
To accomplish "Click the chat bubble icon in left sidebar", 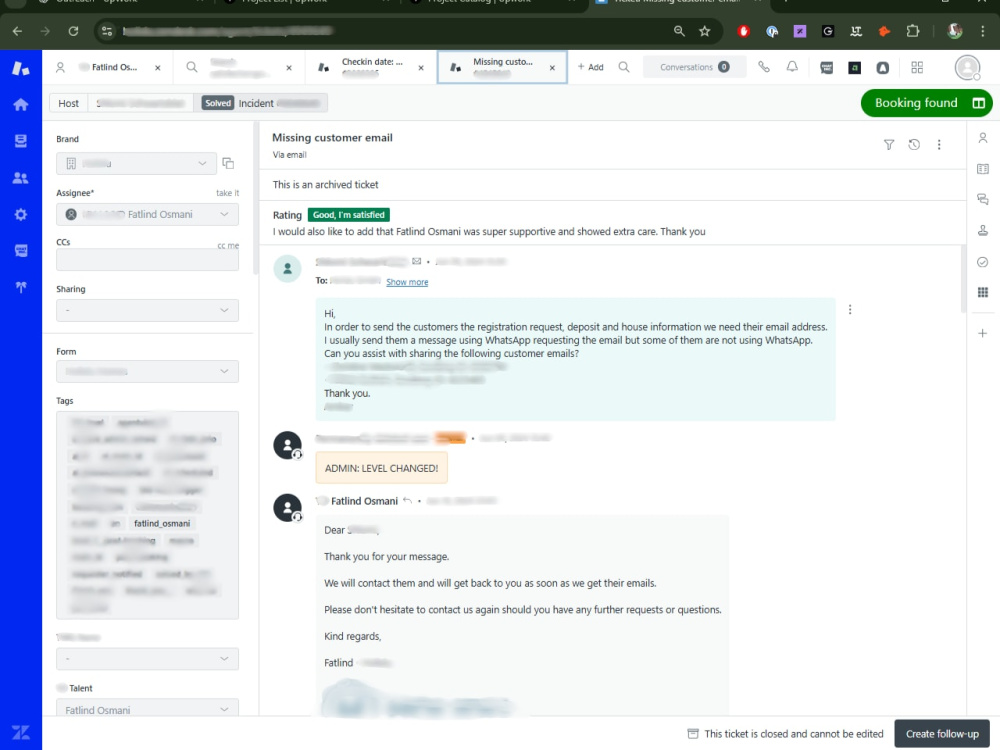I will [x=20, y=251].
